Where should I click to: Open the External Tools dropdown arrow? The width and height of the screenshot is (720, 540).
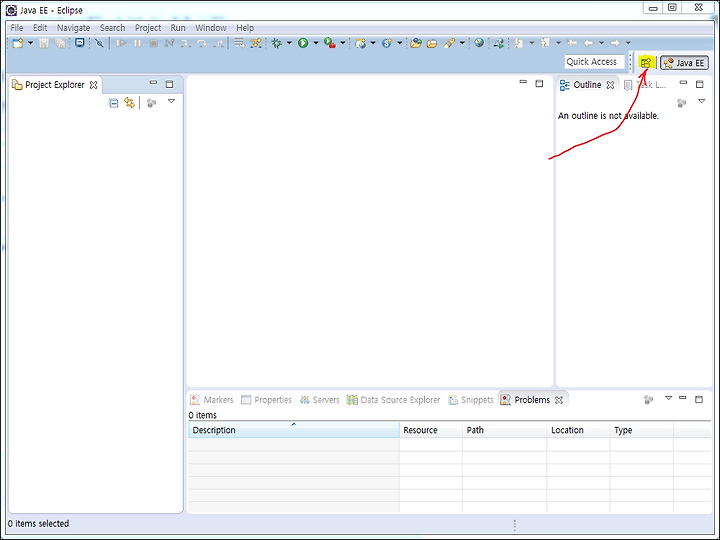tap(343, 43)
